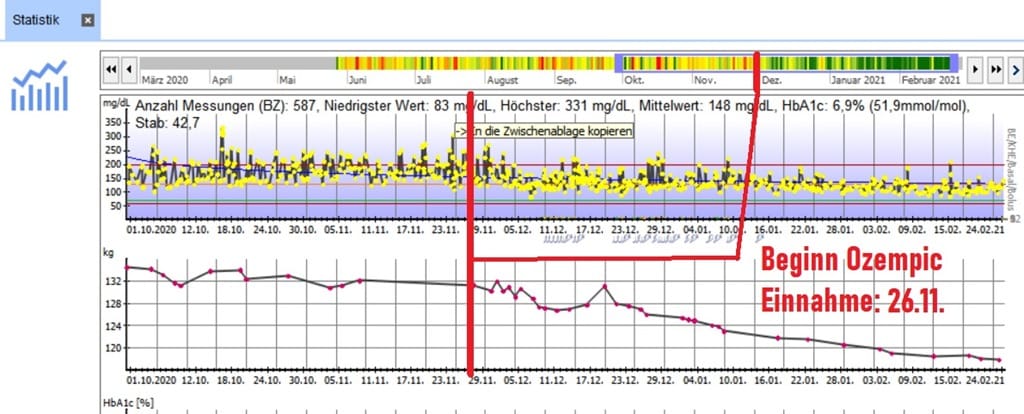
Task: Click the 'In die Zwischenablage kopieren' tooltip button
Action: click(544, 131)
